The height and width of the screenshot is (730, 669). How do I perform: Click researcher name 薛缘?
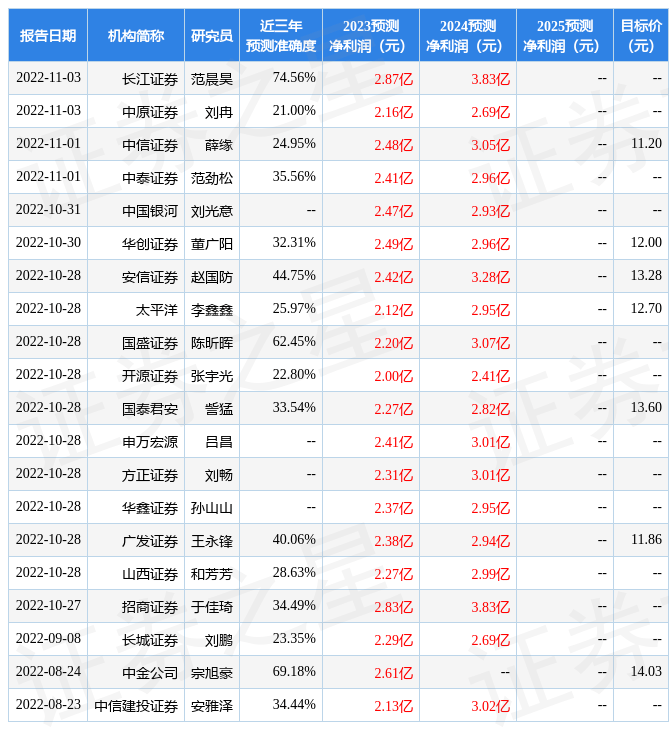(x=219, y=145)
